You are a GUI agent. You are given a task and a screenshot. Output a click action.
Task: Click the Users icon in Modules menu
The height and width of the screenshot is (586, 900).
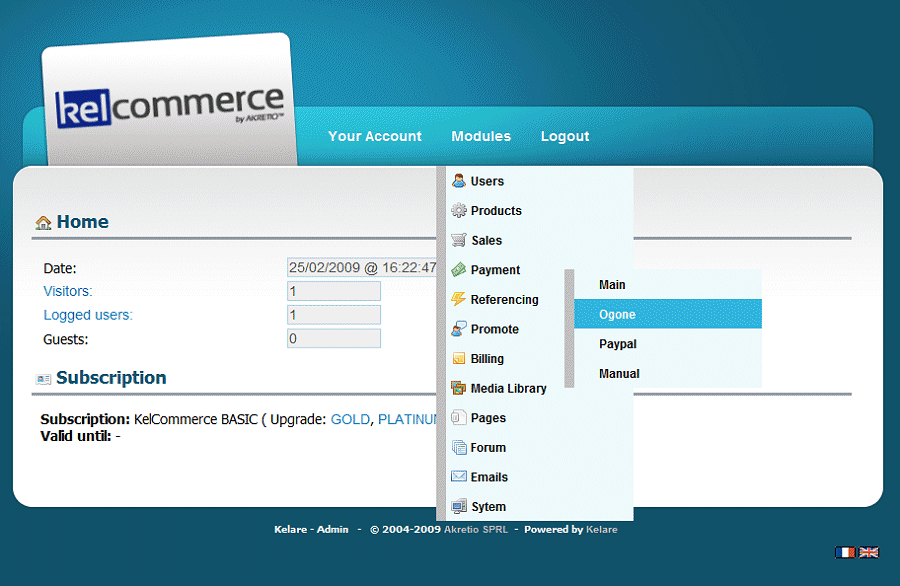click(459, 181)
